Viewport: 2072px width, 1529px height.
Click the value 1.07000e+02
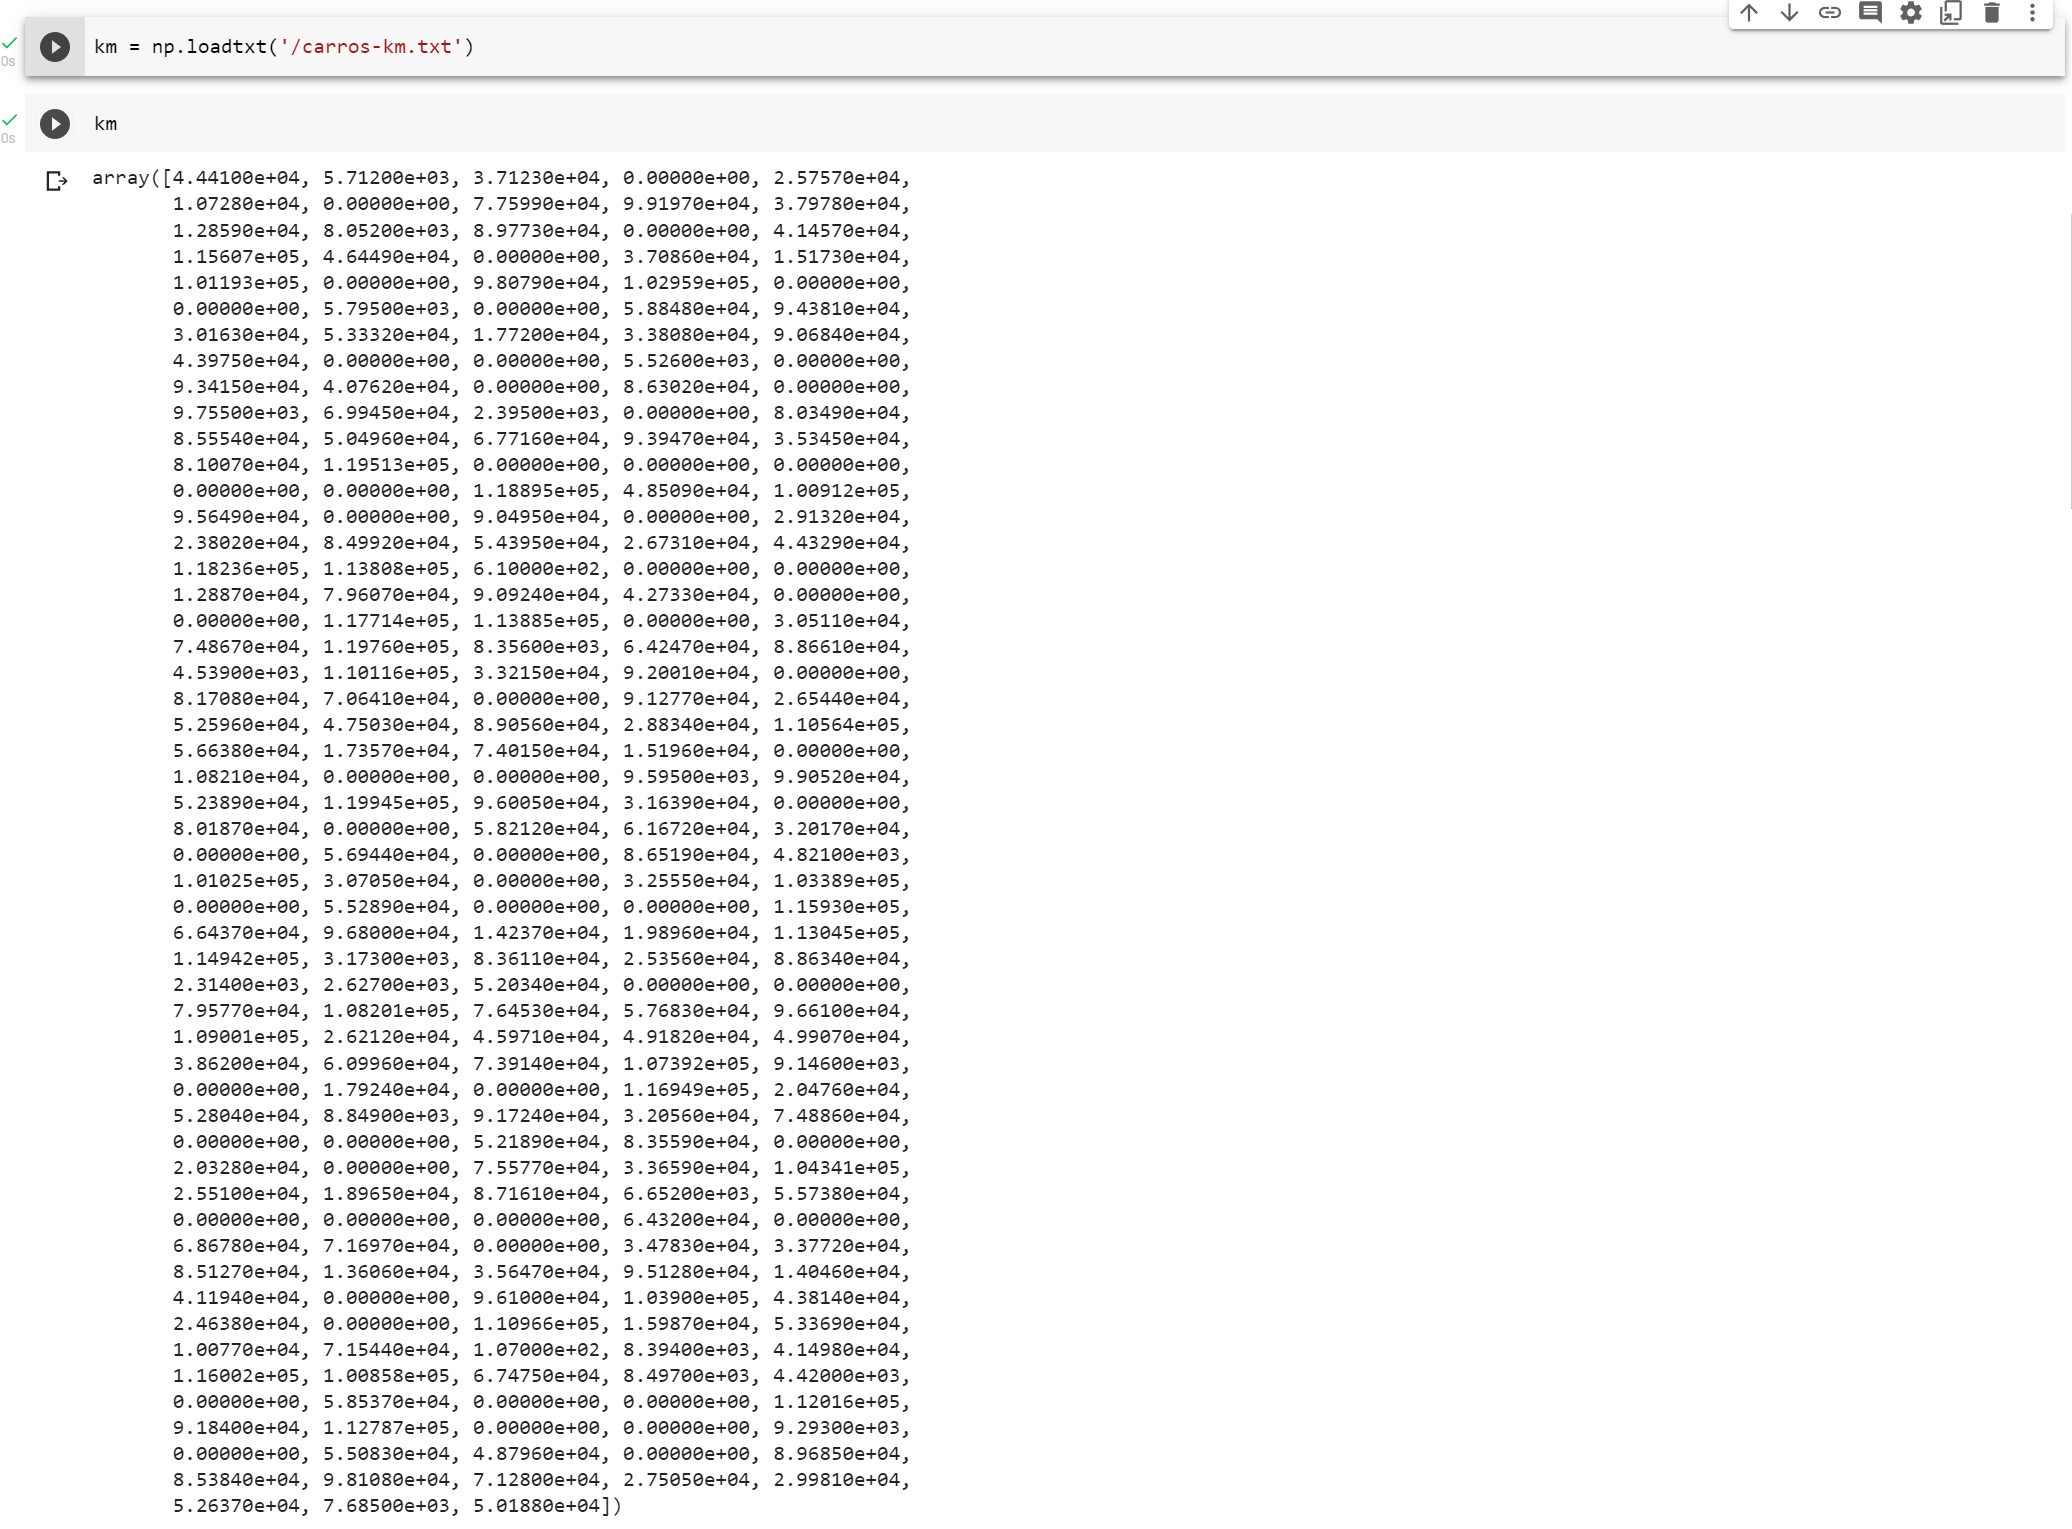pyautogui.click(x=536, y=1350)
